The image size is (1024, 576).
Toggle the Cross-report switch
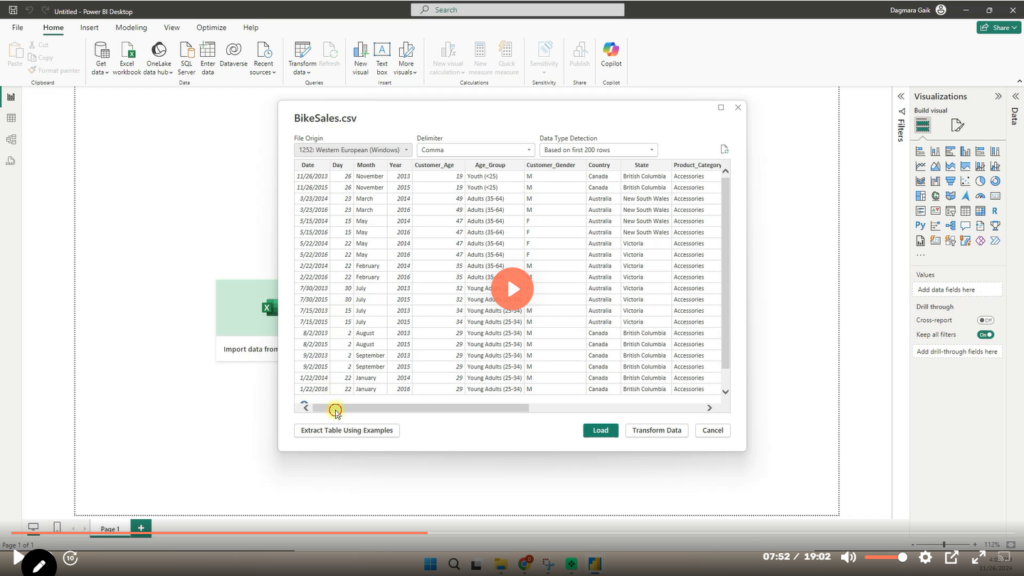pyautogui.click(x=985, y=321)
